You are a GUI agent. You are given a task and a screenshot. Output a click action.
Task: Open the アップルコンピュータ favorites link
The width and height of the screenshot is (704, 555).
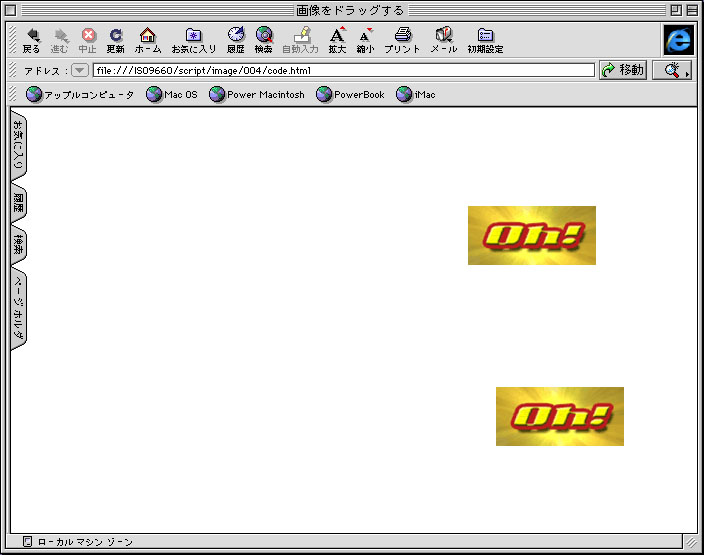coord(79,95)
